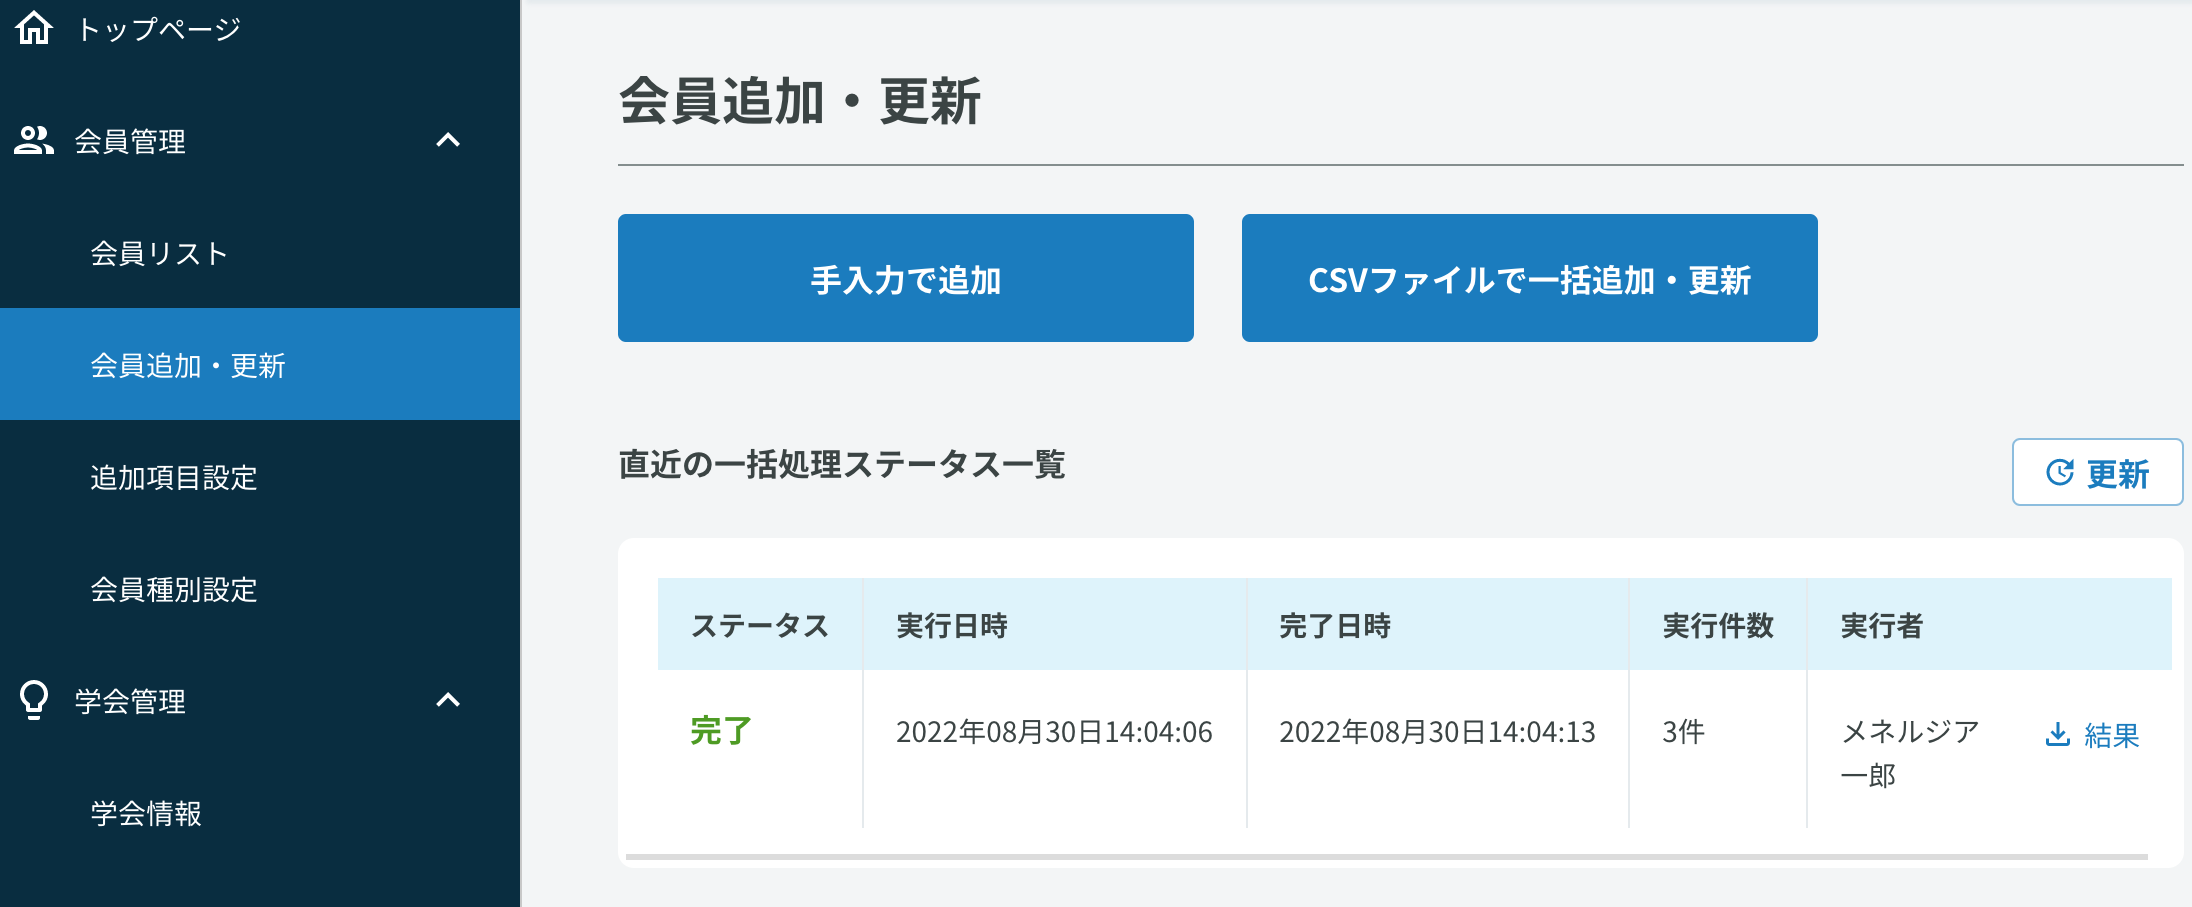Navigate to 学会情報 in the sidebar
2192x907 pixels.
tap(146, 814)
